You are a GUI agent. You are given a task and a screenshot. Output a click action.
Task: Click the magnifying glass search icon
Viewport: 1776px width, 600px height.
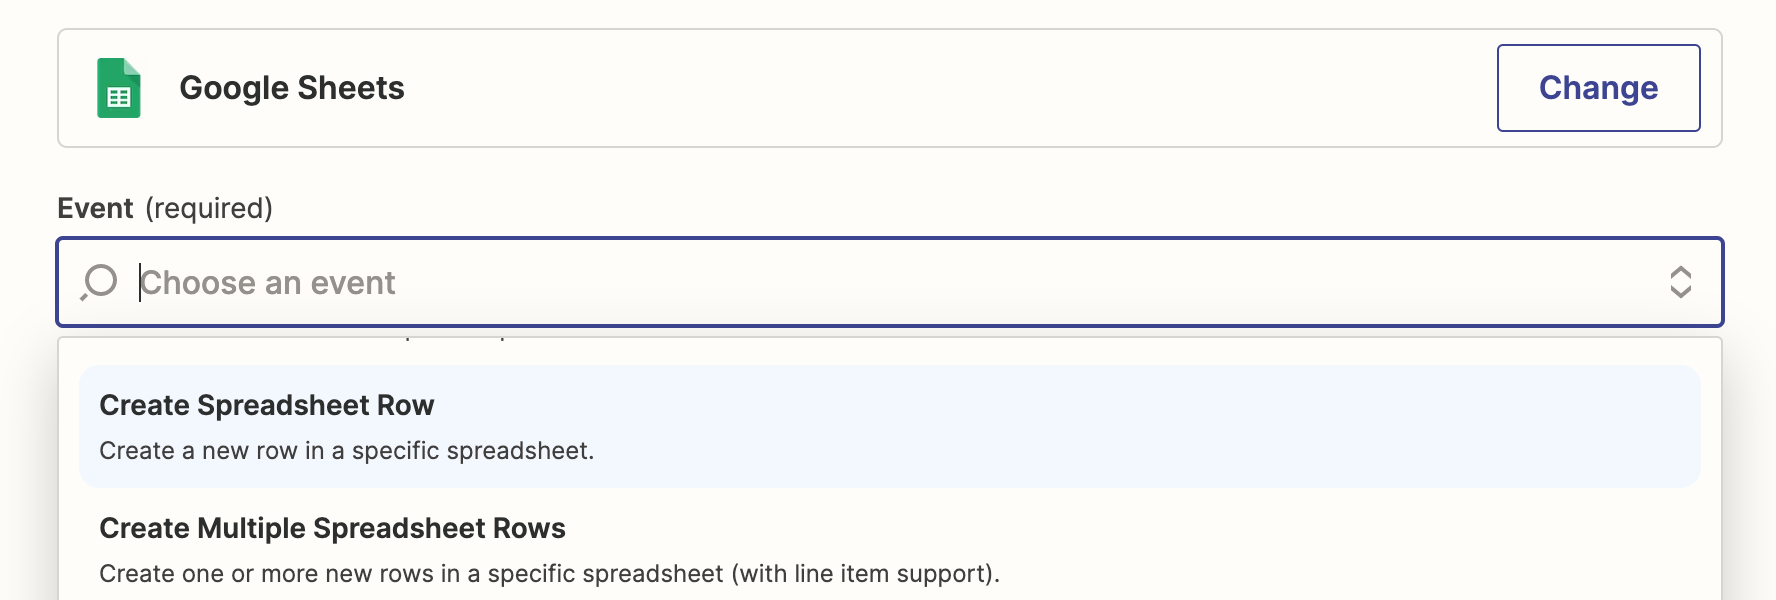click(x=99, y=282)
